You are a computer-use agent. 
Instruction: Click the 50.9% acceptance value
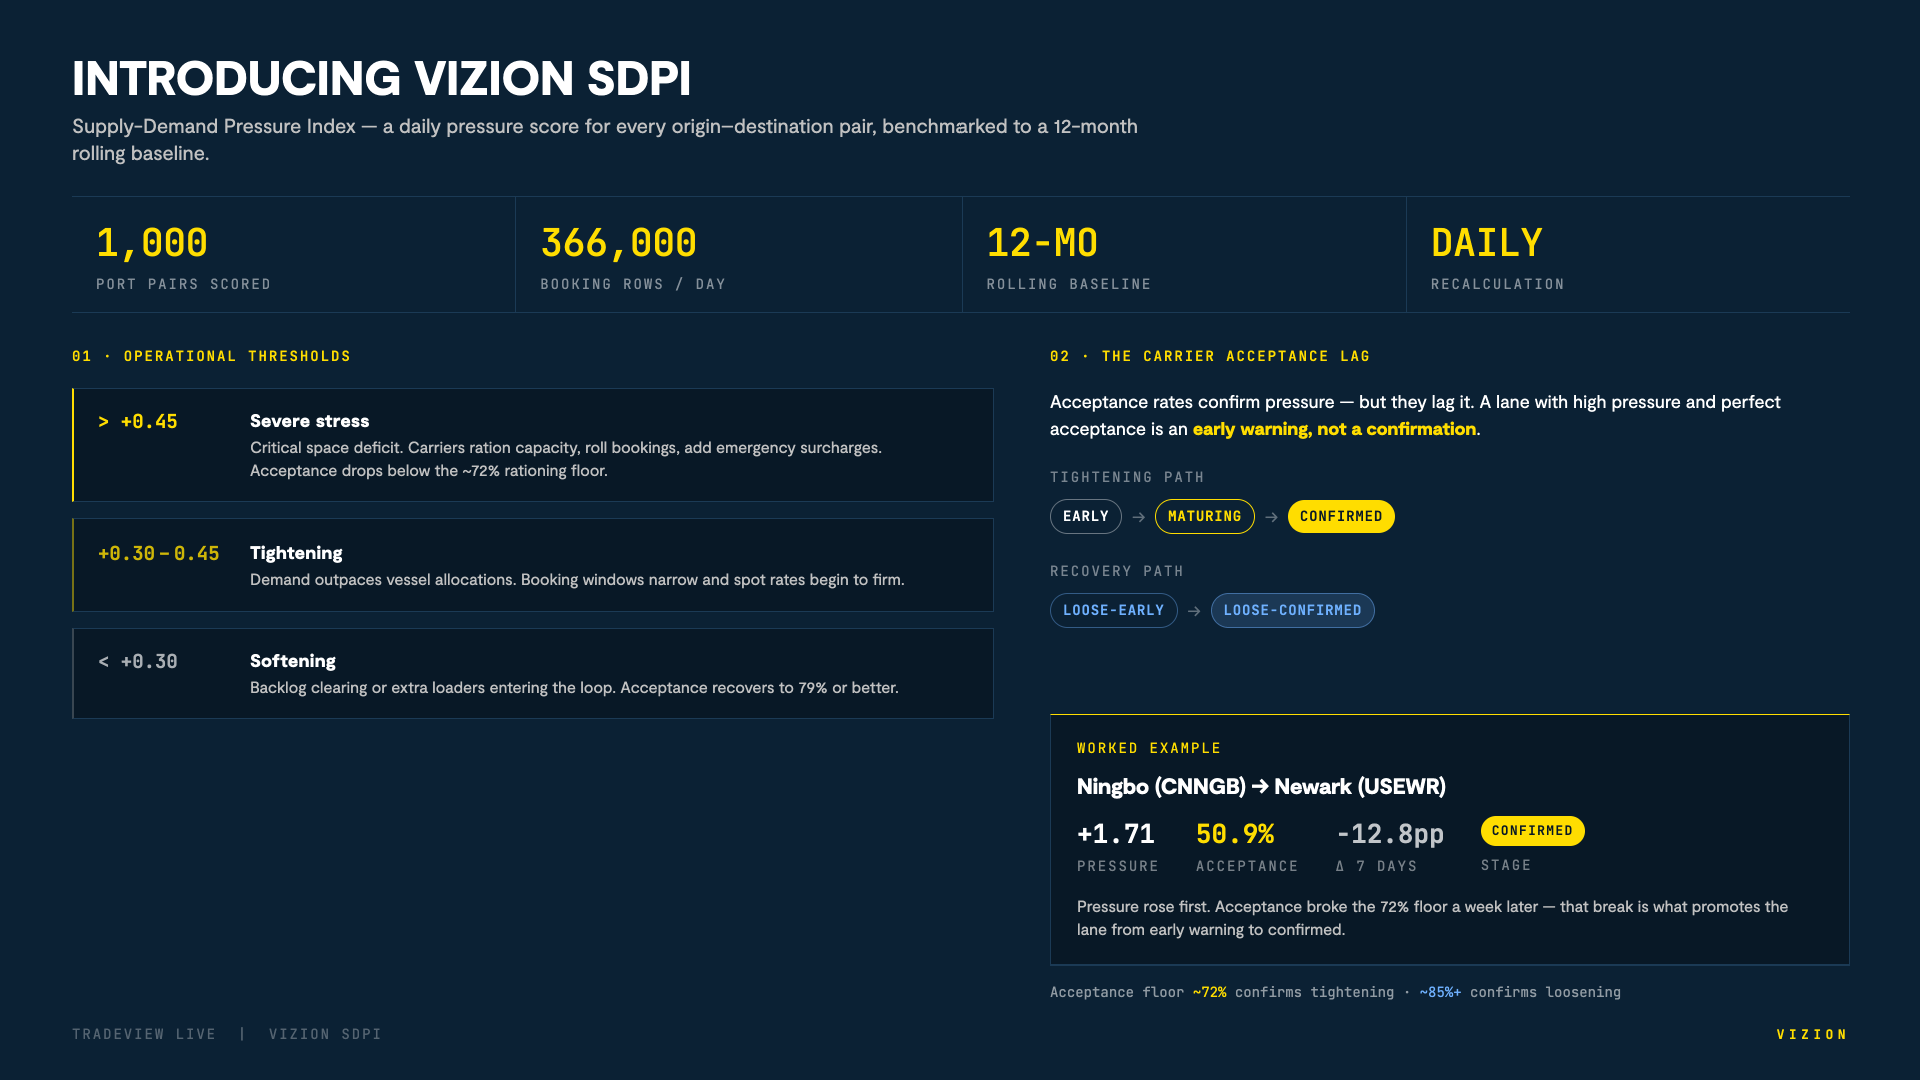tap(1235, 834)
